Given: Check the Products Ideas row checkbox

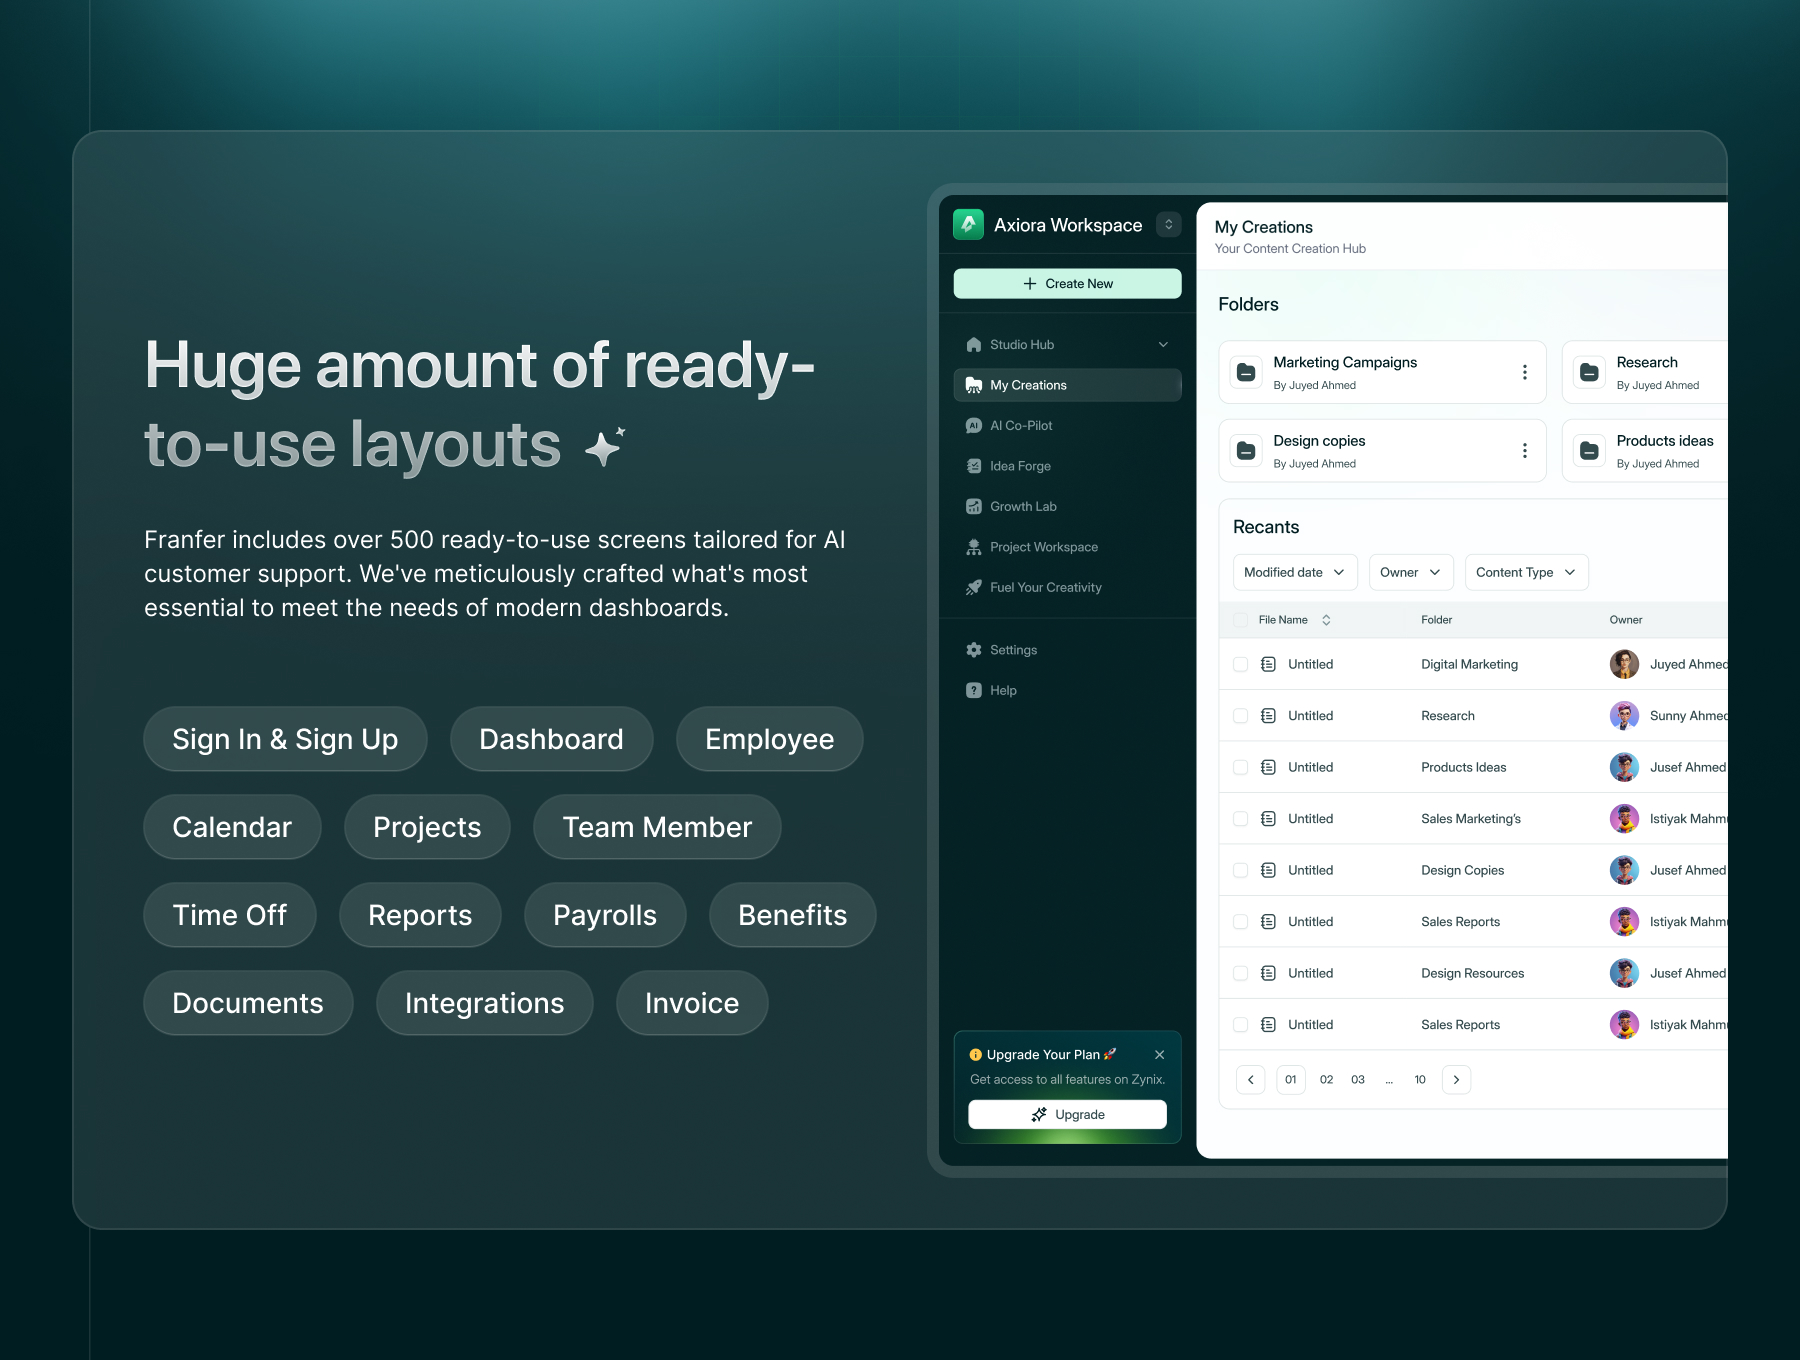Looking at the screenshot, I should (1240, 768).
